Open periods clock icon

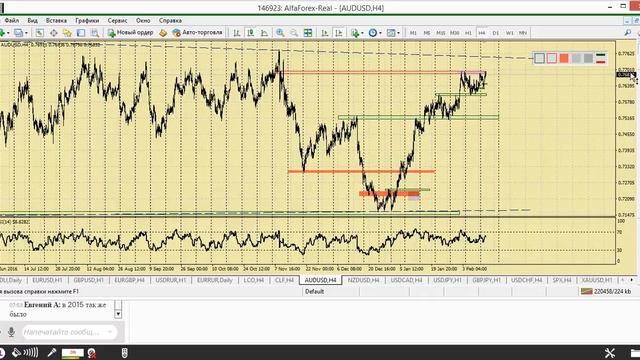point(373,33)
